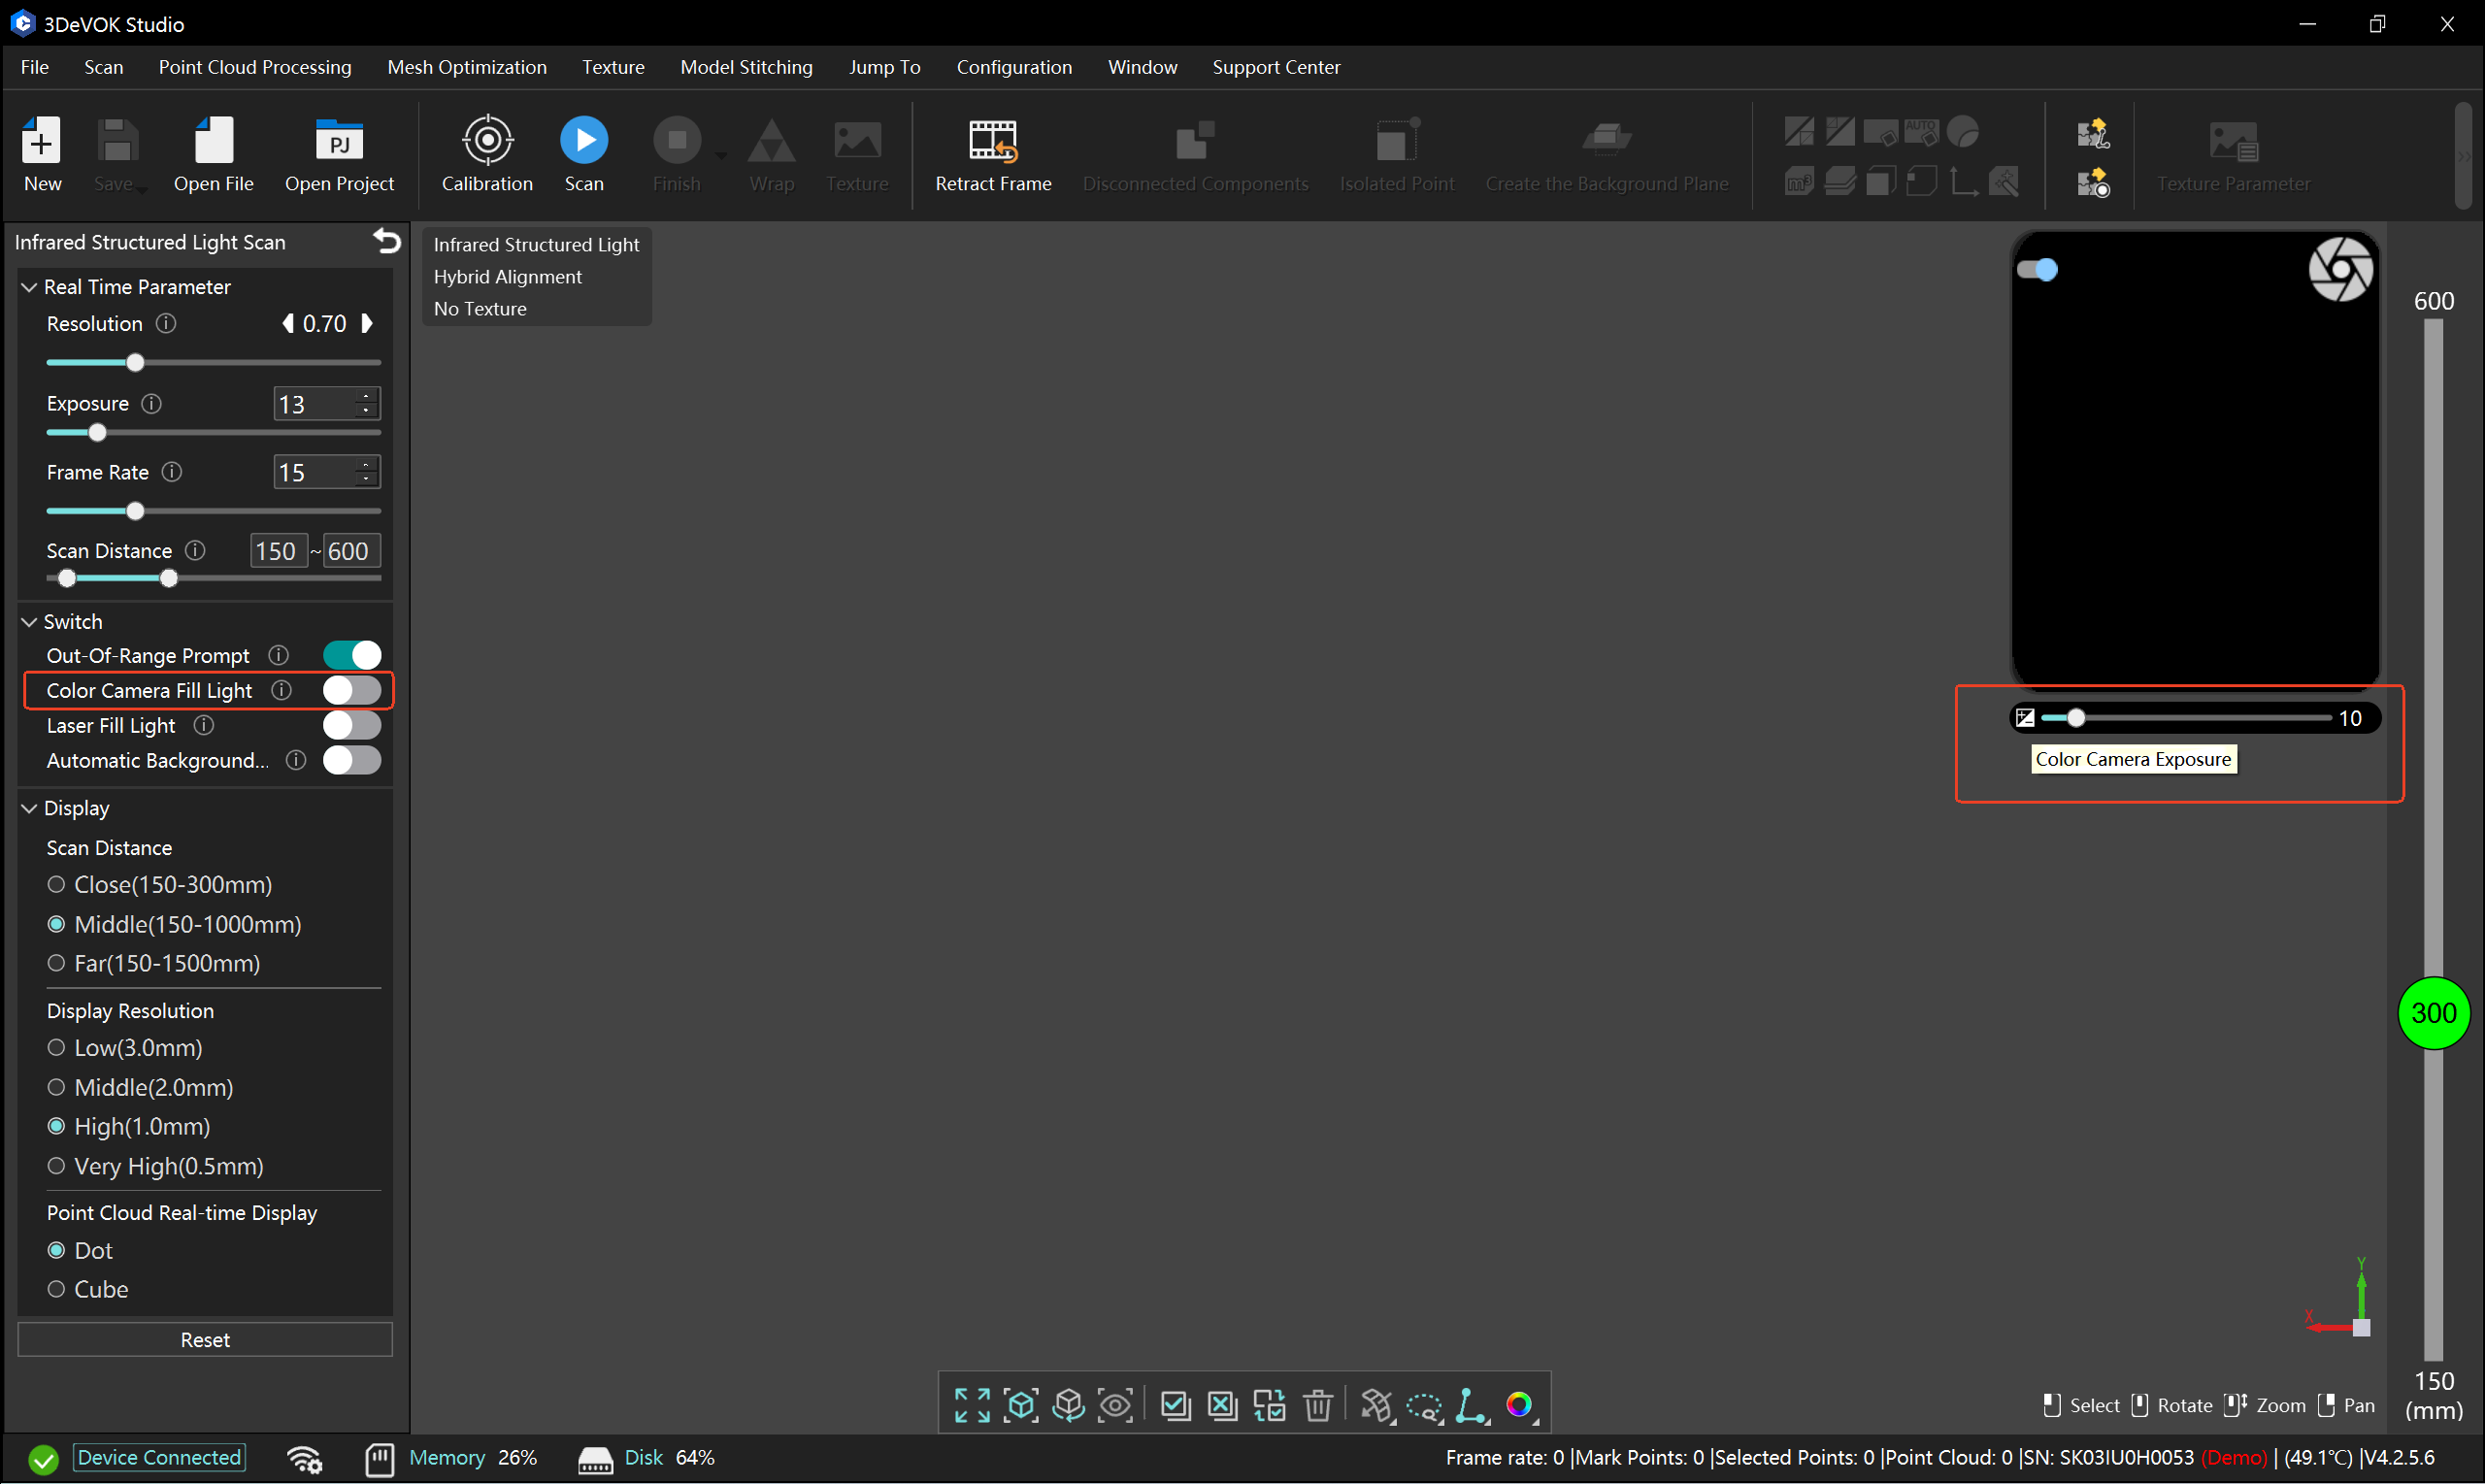Decrease resolution with left arrow
The height and width of the screenshot is (1484, 2485).
tap(289, 323)
